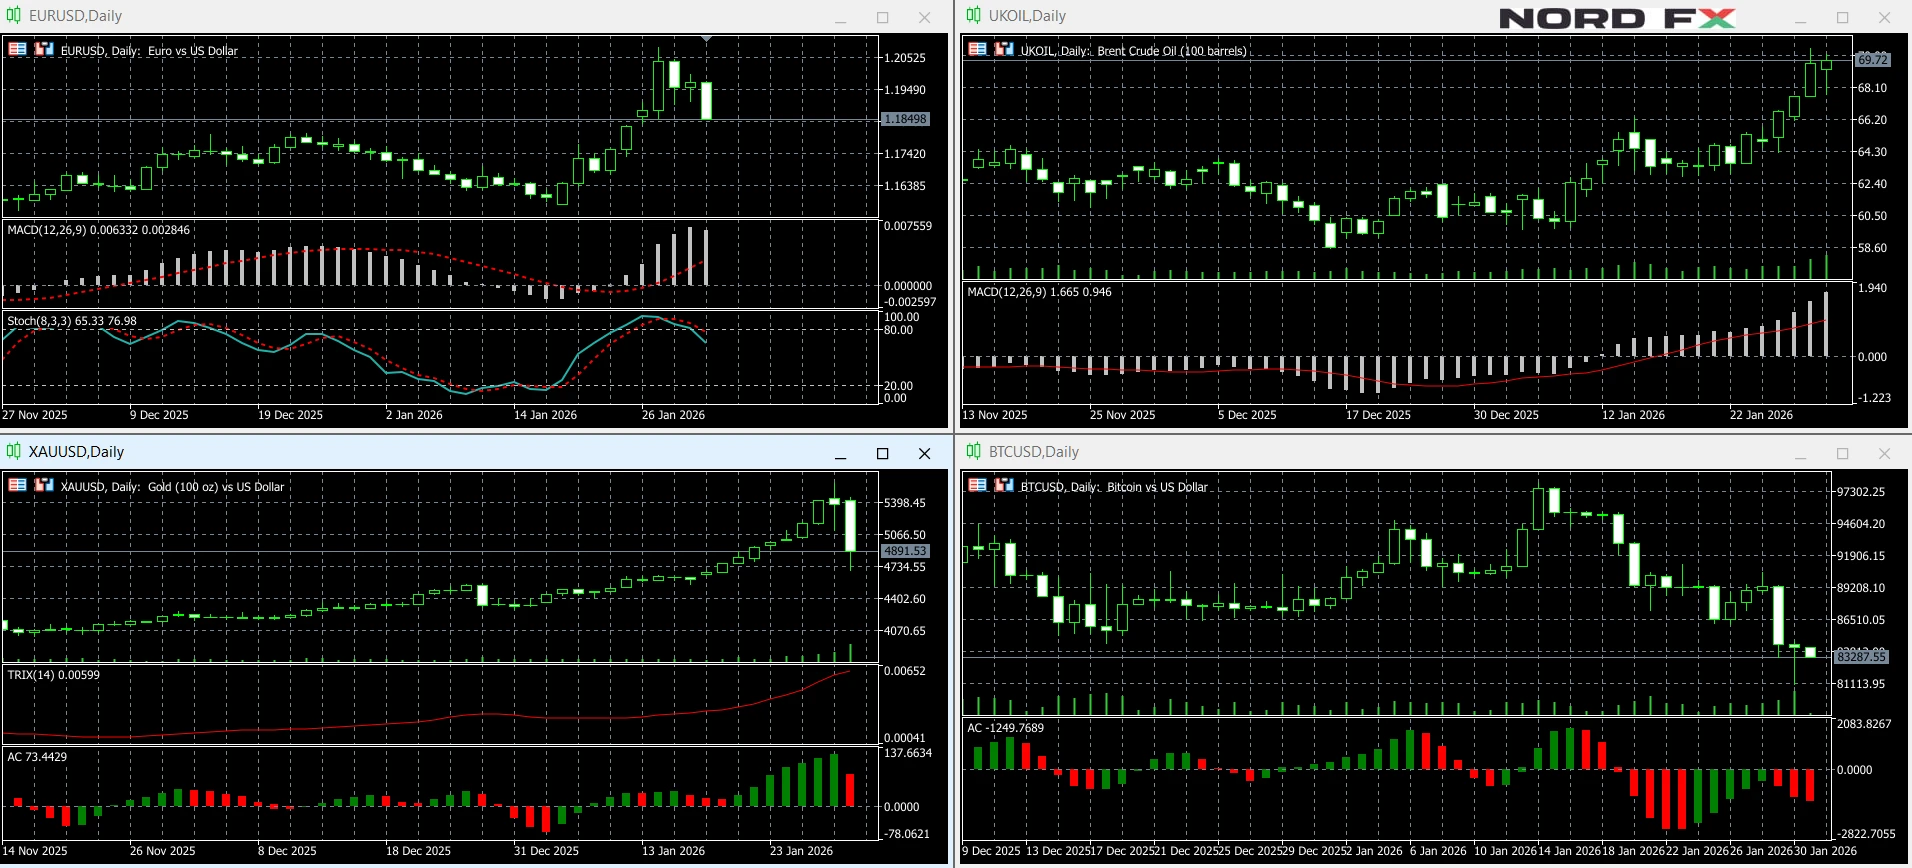Select the UKOIL,Daily window title
This screenshot has width=1912, height=868.
1027,16
